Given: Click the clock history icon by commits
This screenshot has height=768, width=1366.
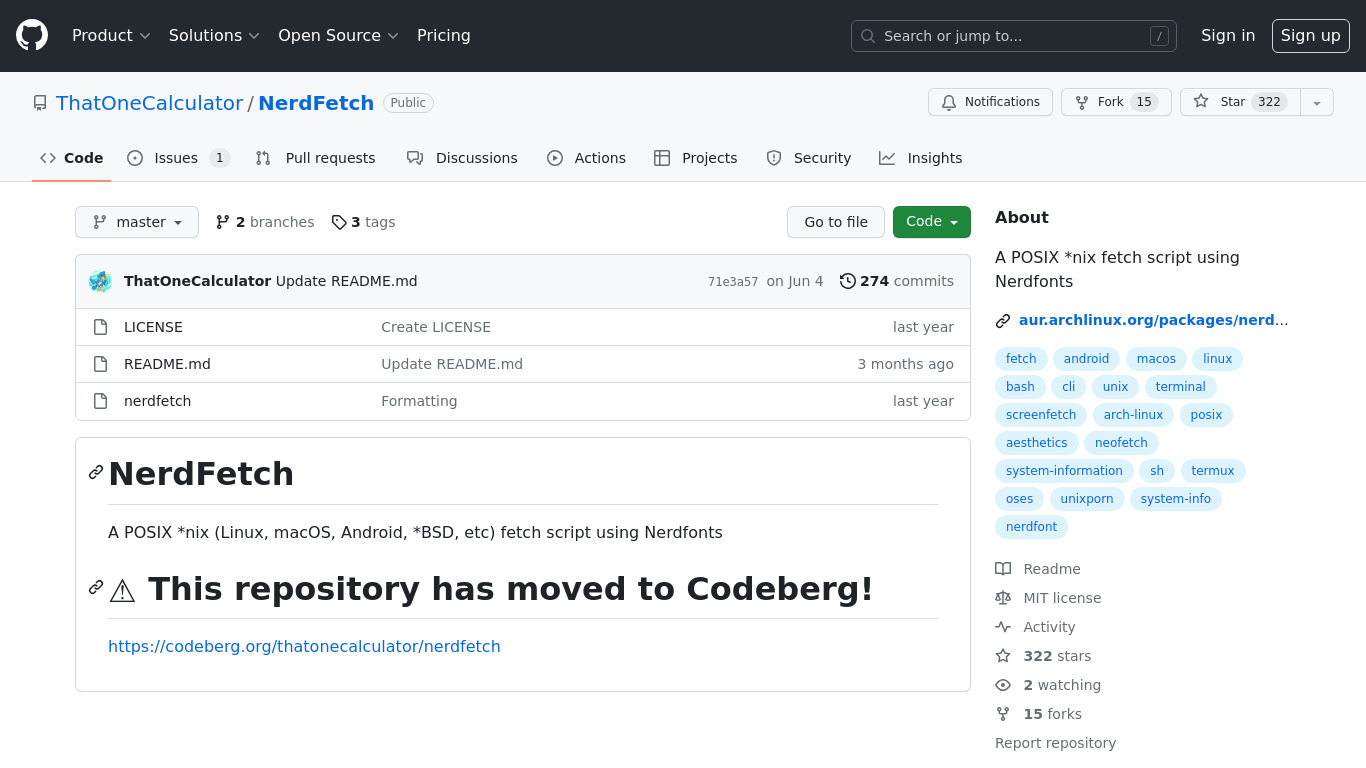Looking at the screenshot, I should (x=848, y=281).
